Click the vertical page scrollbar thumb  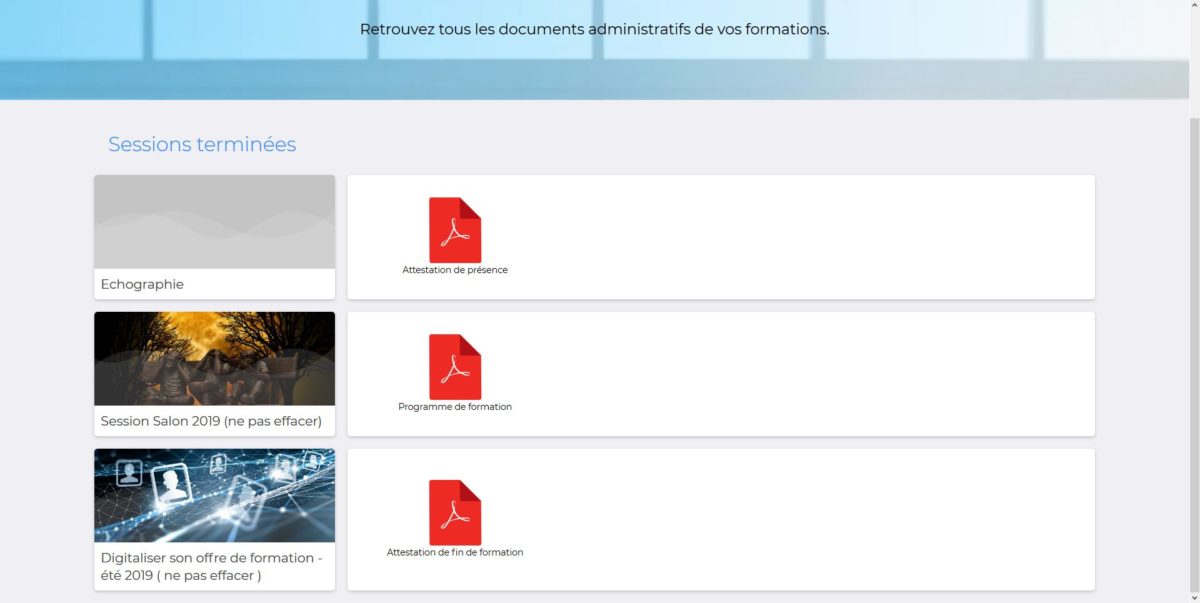tap(1194, 350)
